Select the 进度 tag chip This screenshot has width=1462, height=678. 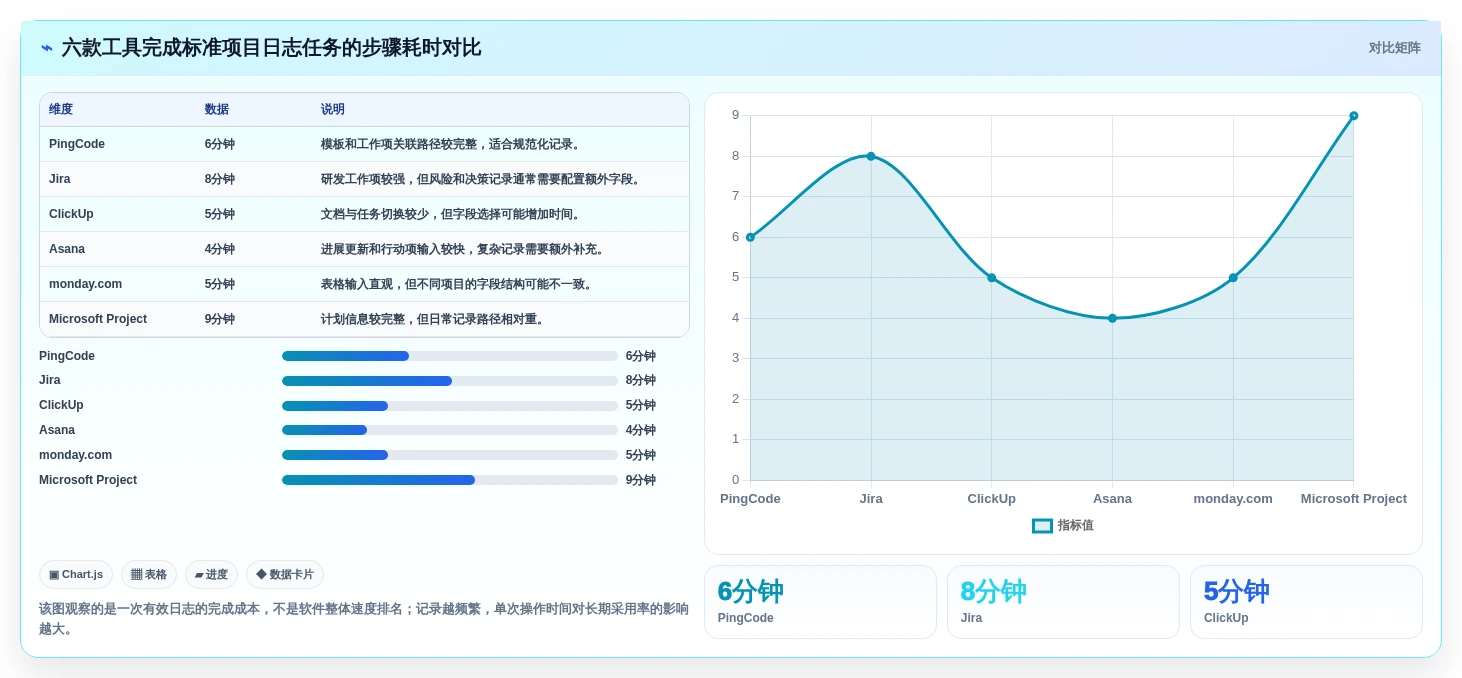coord(211,574)
